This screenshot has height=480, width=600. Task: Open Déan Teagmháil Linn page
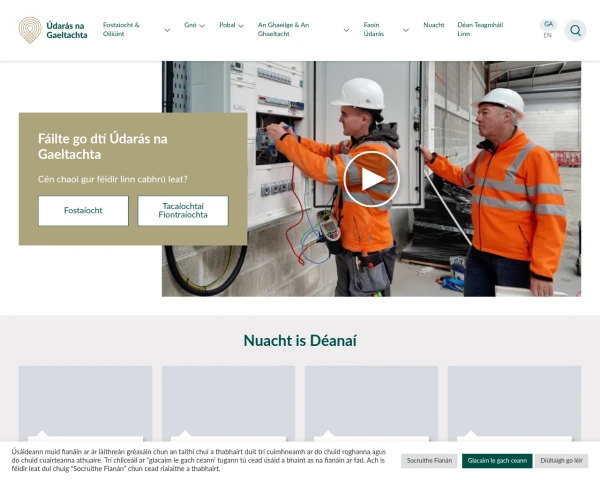click(480, 29)
